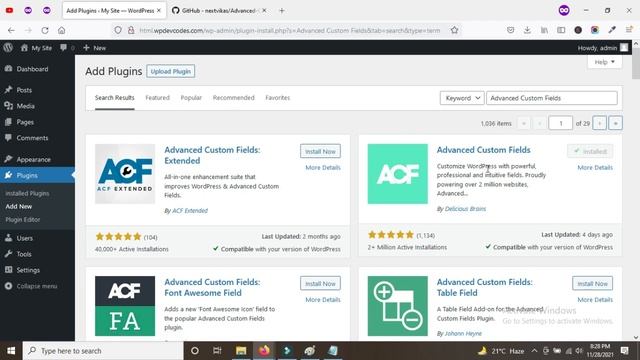Open Task View on the taskbar
Viewport: 640px width, 360px height.
(x=217, y=351)
